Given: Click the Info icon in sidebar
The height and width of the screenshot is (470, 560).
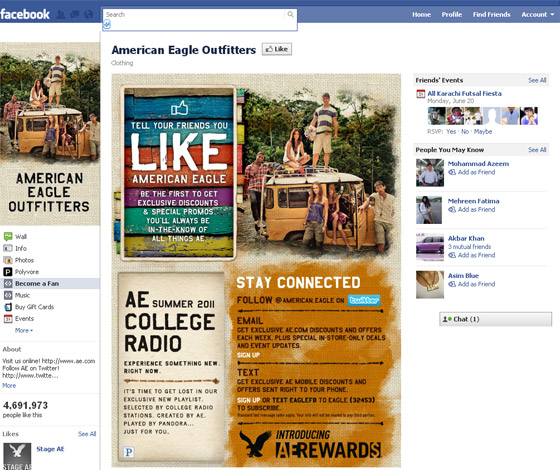Looking at the screenshot, I should pos(8,248).
